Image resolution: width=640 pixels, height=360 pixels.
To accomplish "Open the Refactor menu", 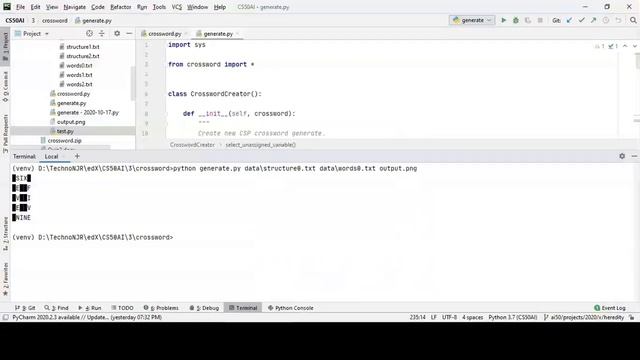I will point(121,7).
